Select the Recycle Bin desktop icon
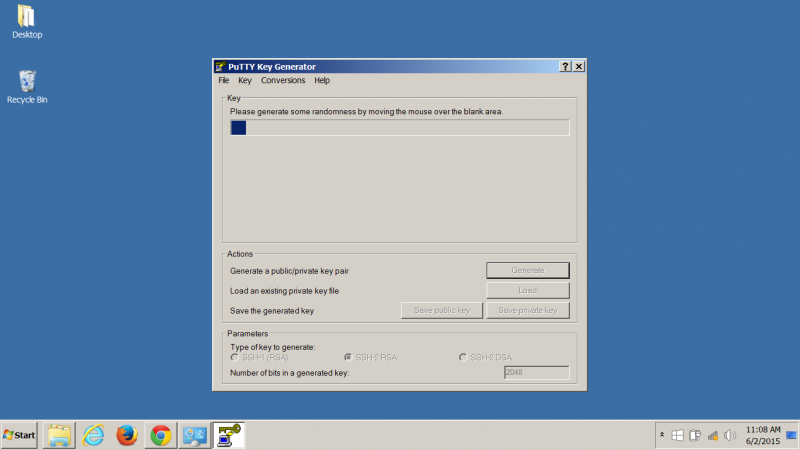 (27, 87)
